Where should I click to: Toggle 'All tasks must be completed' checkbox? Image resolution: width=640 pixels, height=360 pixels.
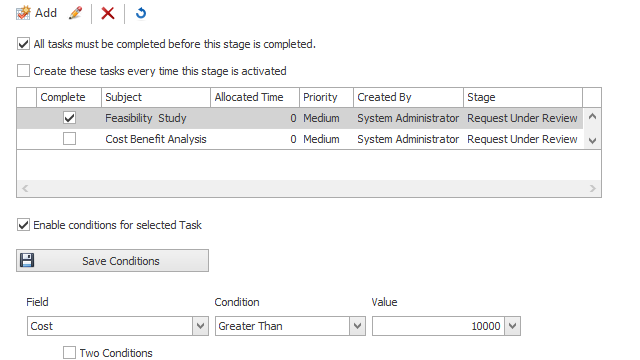coord(23,44)
